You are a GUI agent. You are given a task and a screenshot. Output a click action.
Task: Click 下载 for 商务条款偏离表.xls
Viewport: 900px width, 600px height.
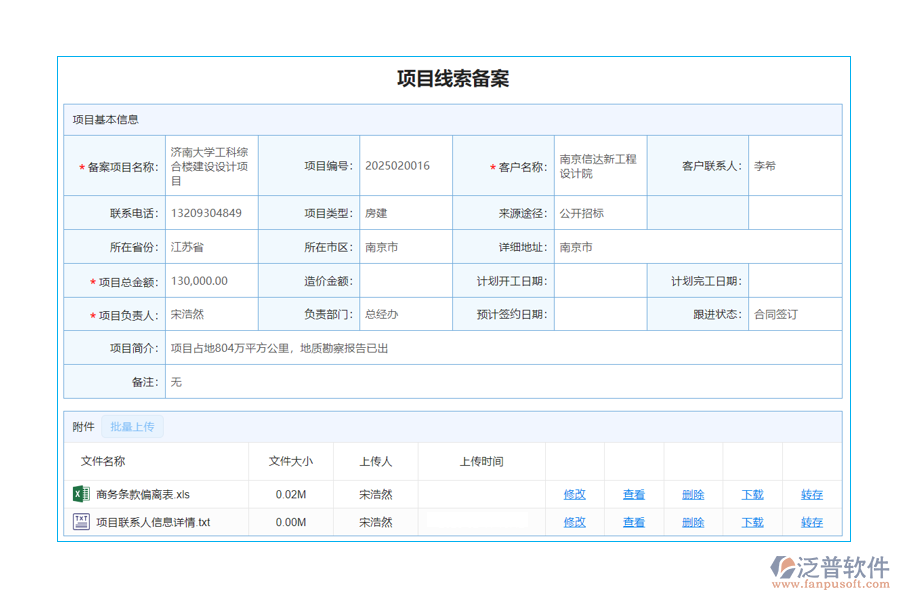(751, 493)
